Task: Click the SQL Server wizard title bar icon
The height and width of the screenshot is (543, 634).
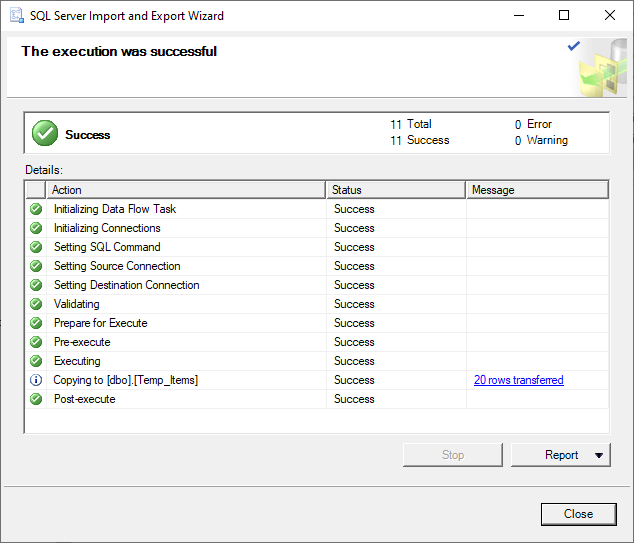Action: pos(17,16)
